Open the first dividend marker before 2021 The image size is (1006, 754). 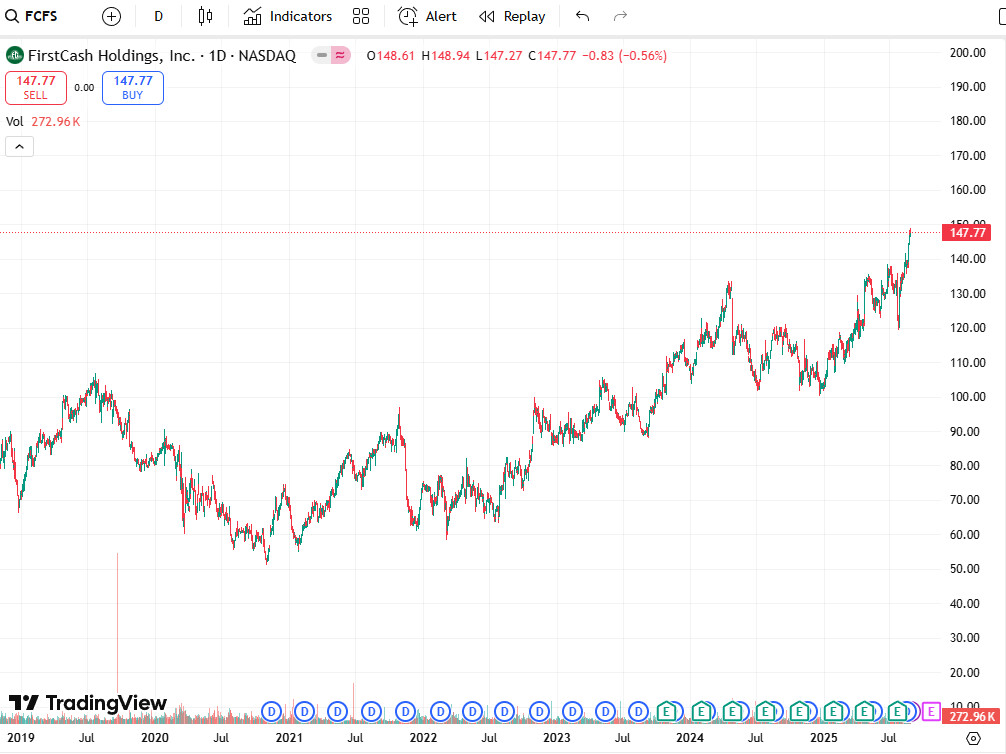[x=272, y=712]
